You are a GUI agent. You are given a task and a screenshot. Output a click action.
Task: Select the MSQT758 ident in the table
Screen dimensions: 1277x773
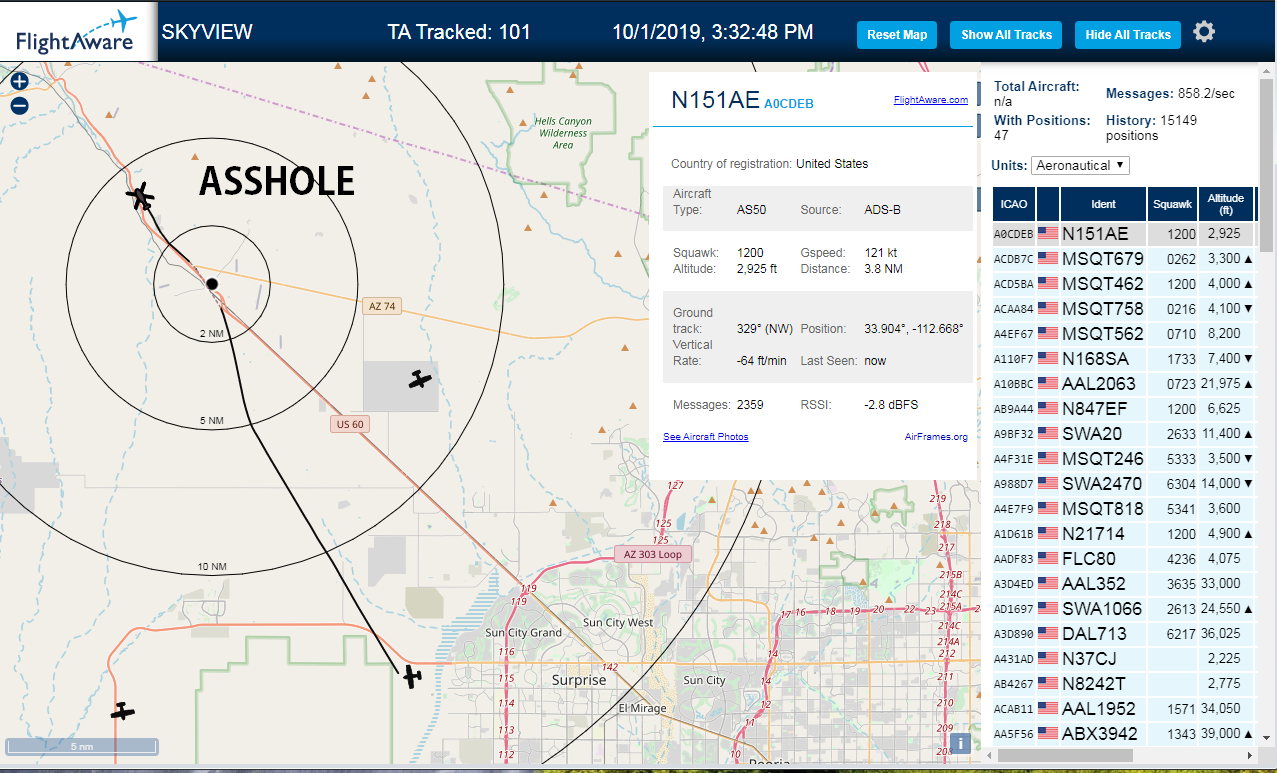point(1102,309)
